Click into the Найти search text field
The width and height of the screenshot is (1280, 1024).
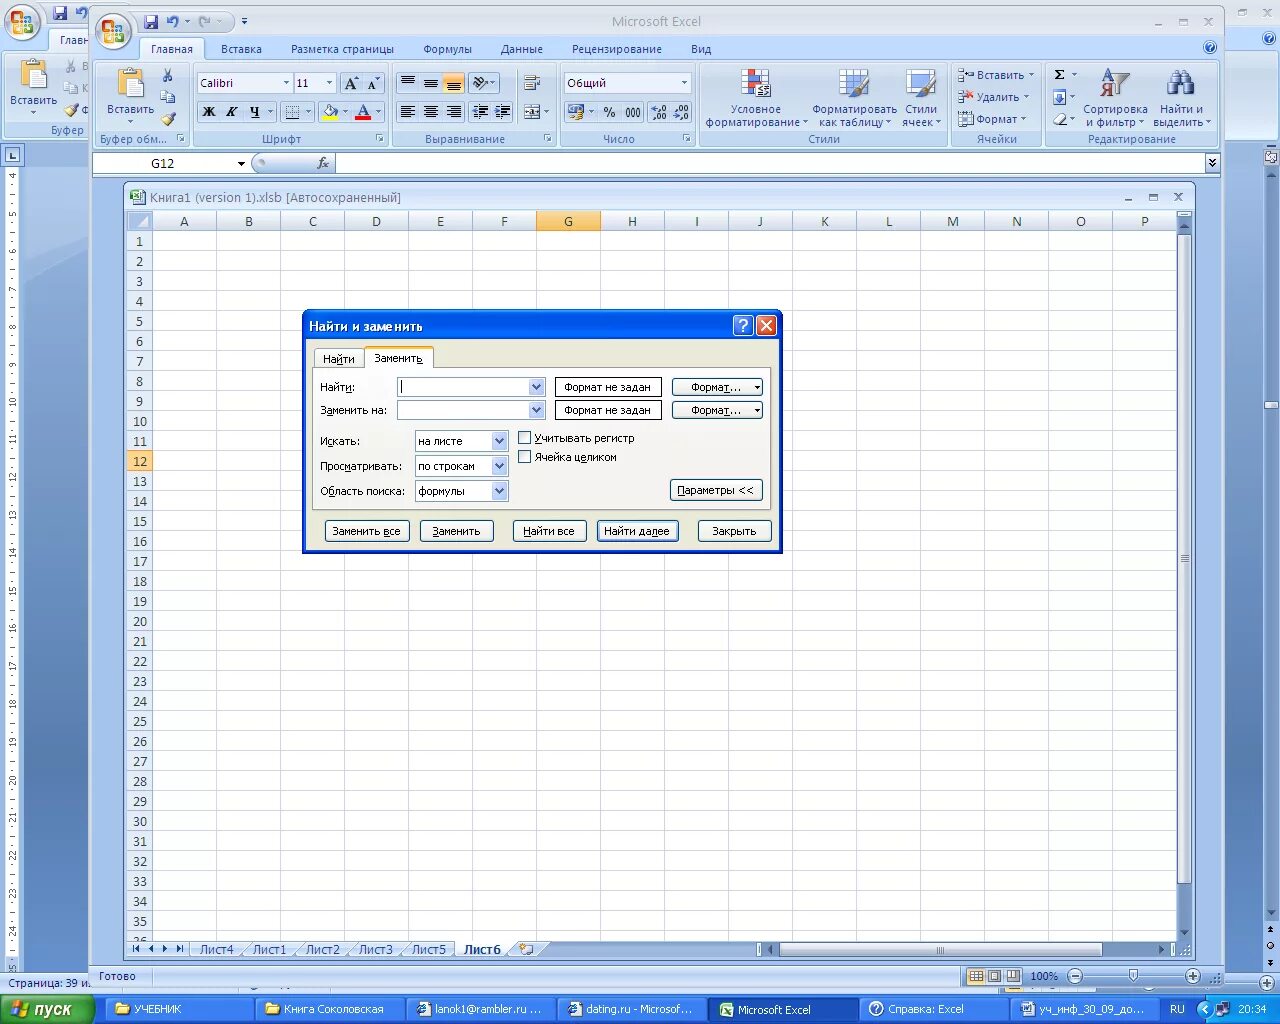click(x=463, y=387)
